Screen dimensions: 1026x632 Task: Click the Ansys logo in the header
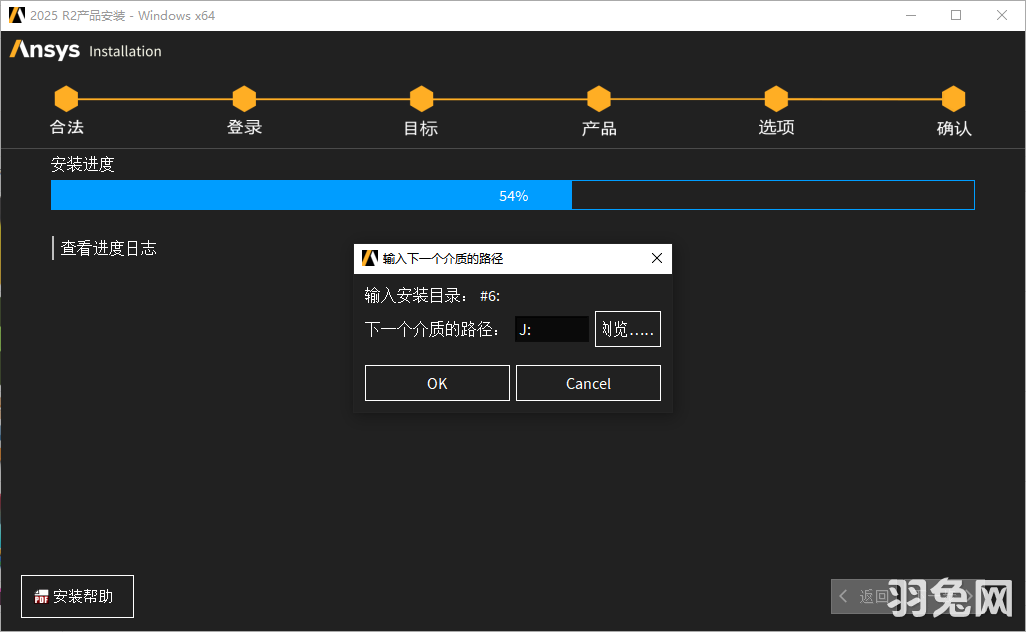[44, 50]
